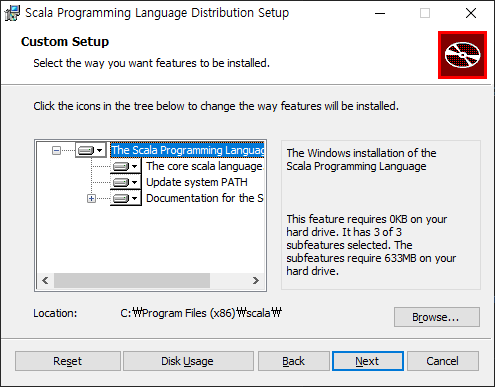
Task: Open install options for core scala language feature
Action: (126, 166)
